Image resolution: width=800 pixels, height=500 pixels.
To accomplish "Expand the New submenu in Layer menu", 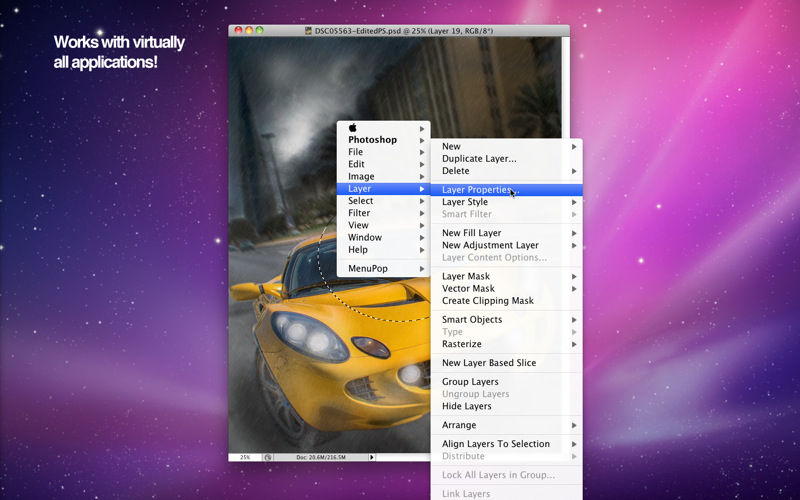I will pos(507,146).
